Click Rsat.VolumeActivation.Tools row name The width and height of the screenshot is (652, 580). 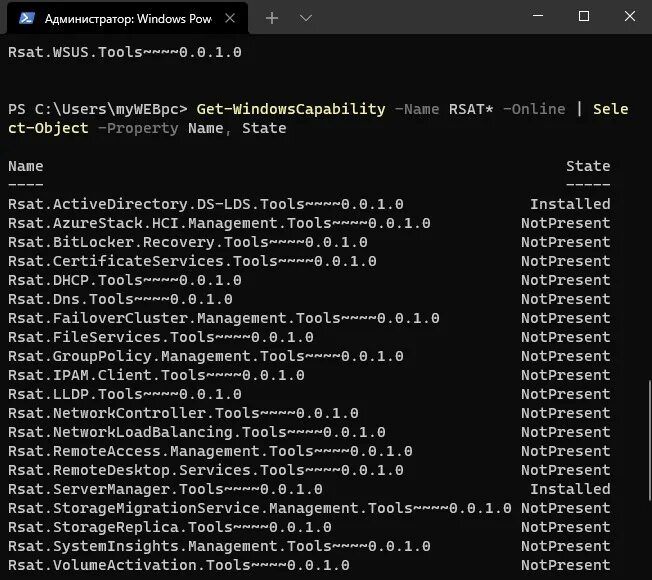(x=179, y=565)
